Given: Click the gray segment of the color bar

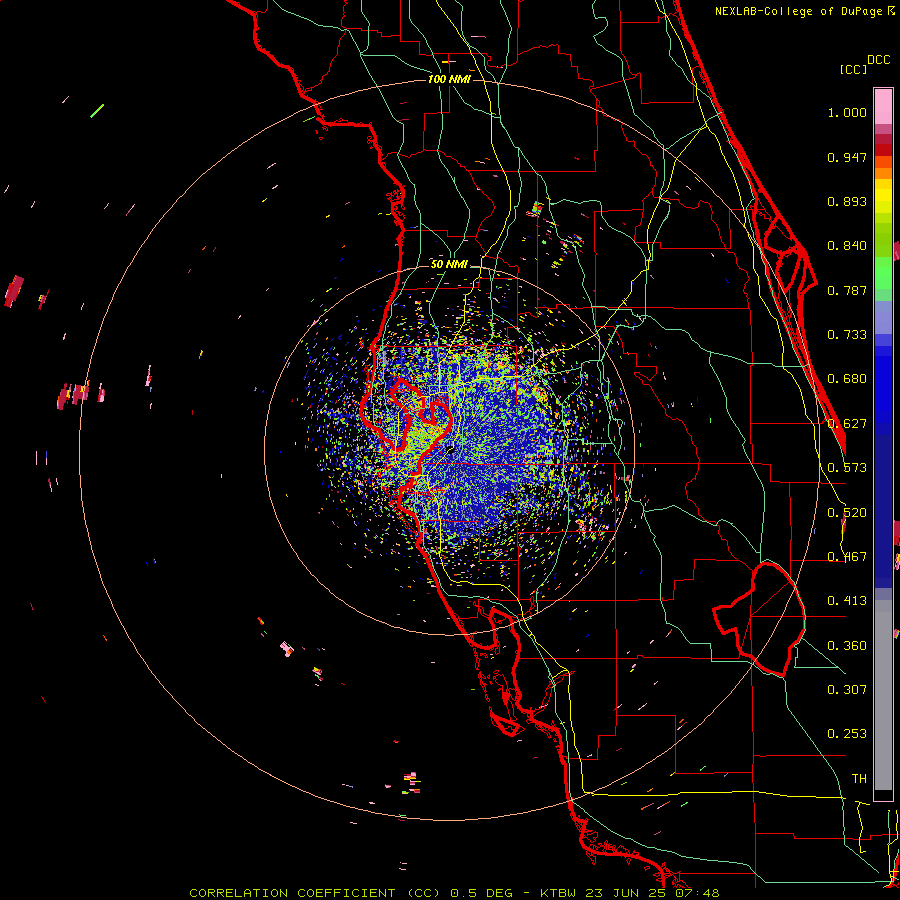Looking at the screenshot, I should (x=883, y=695).
